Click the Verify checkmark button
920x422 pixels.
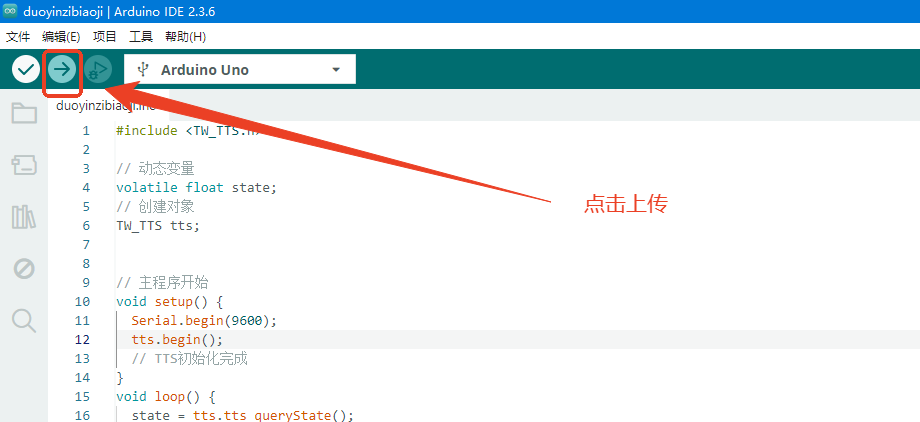point(25,70)
